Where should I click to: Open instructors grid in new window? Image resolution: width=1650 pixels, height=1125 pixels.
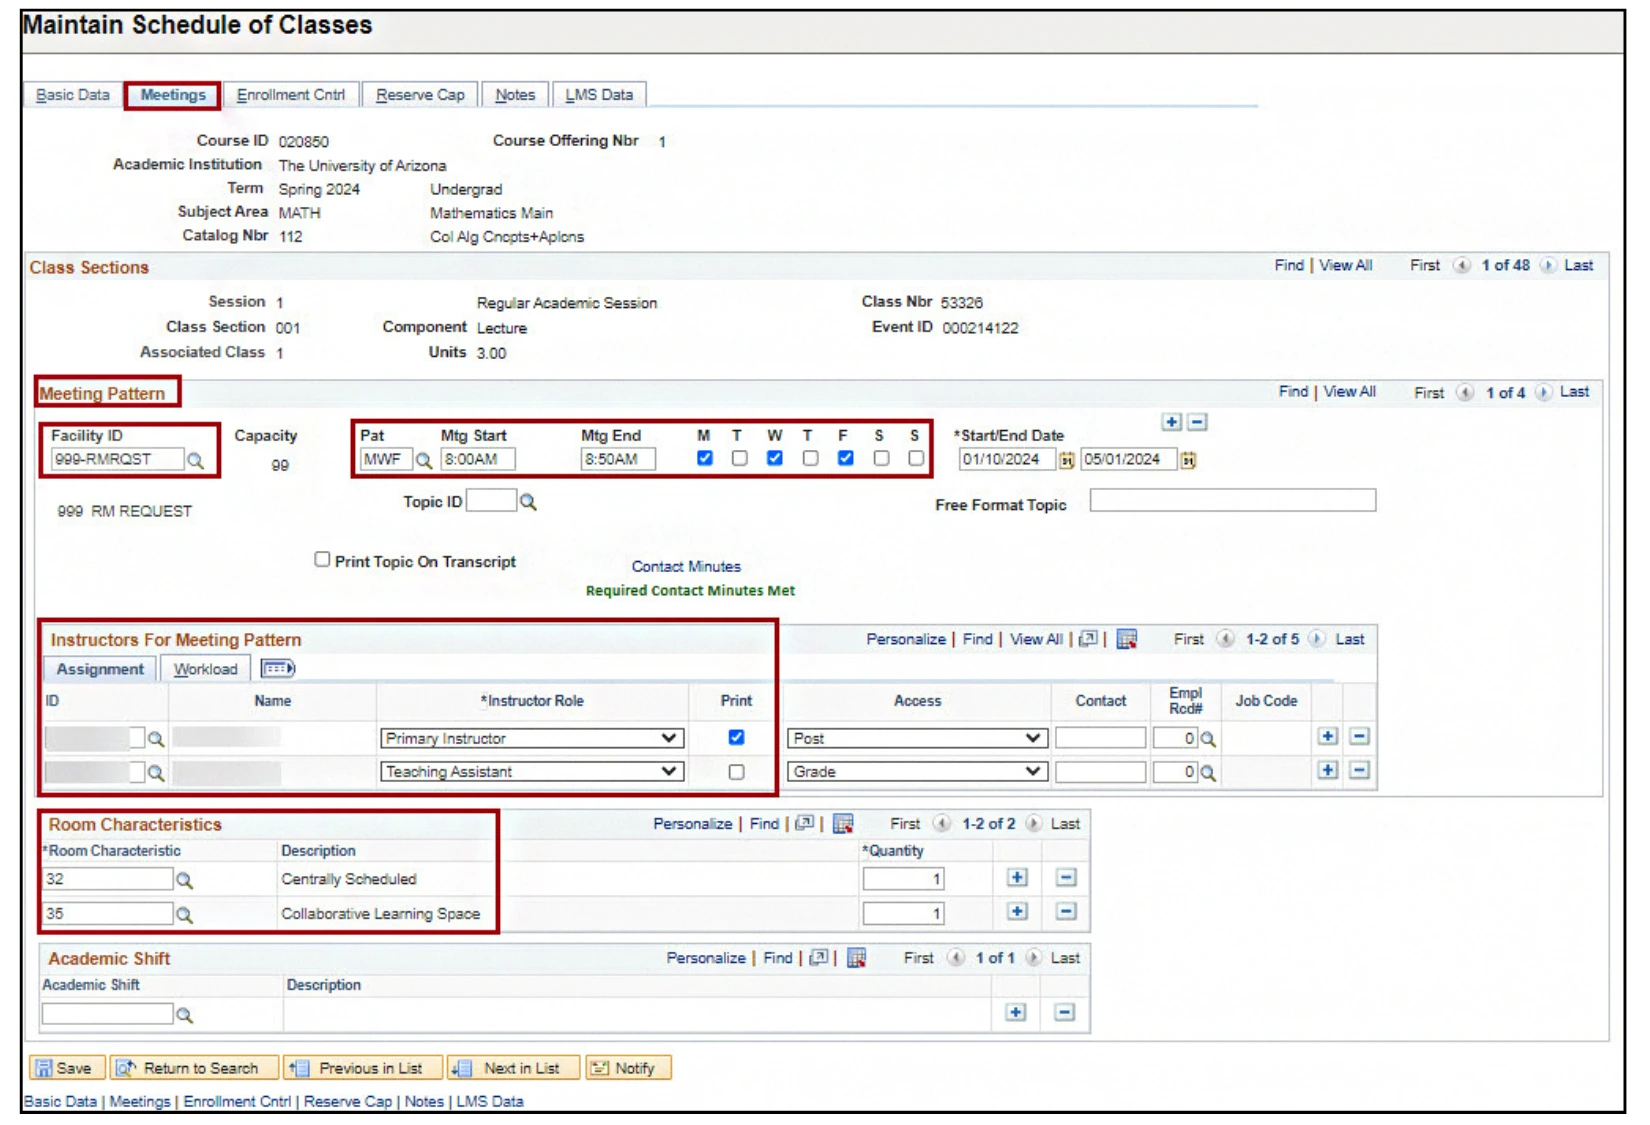pyautogui.click(x=1089, y=639)
